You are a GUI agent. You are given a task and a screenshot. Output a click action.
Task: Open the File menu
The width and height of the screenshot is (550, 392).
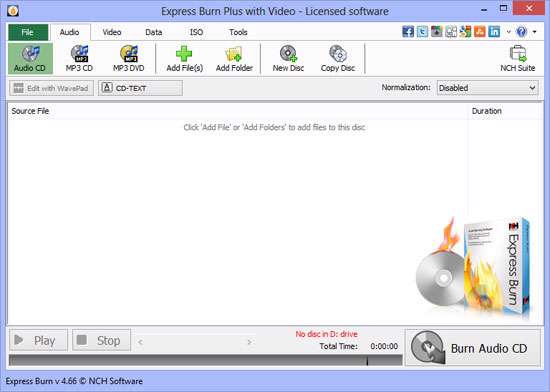click(x=28, y=32)
